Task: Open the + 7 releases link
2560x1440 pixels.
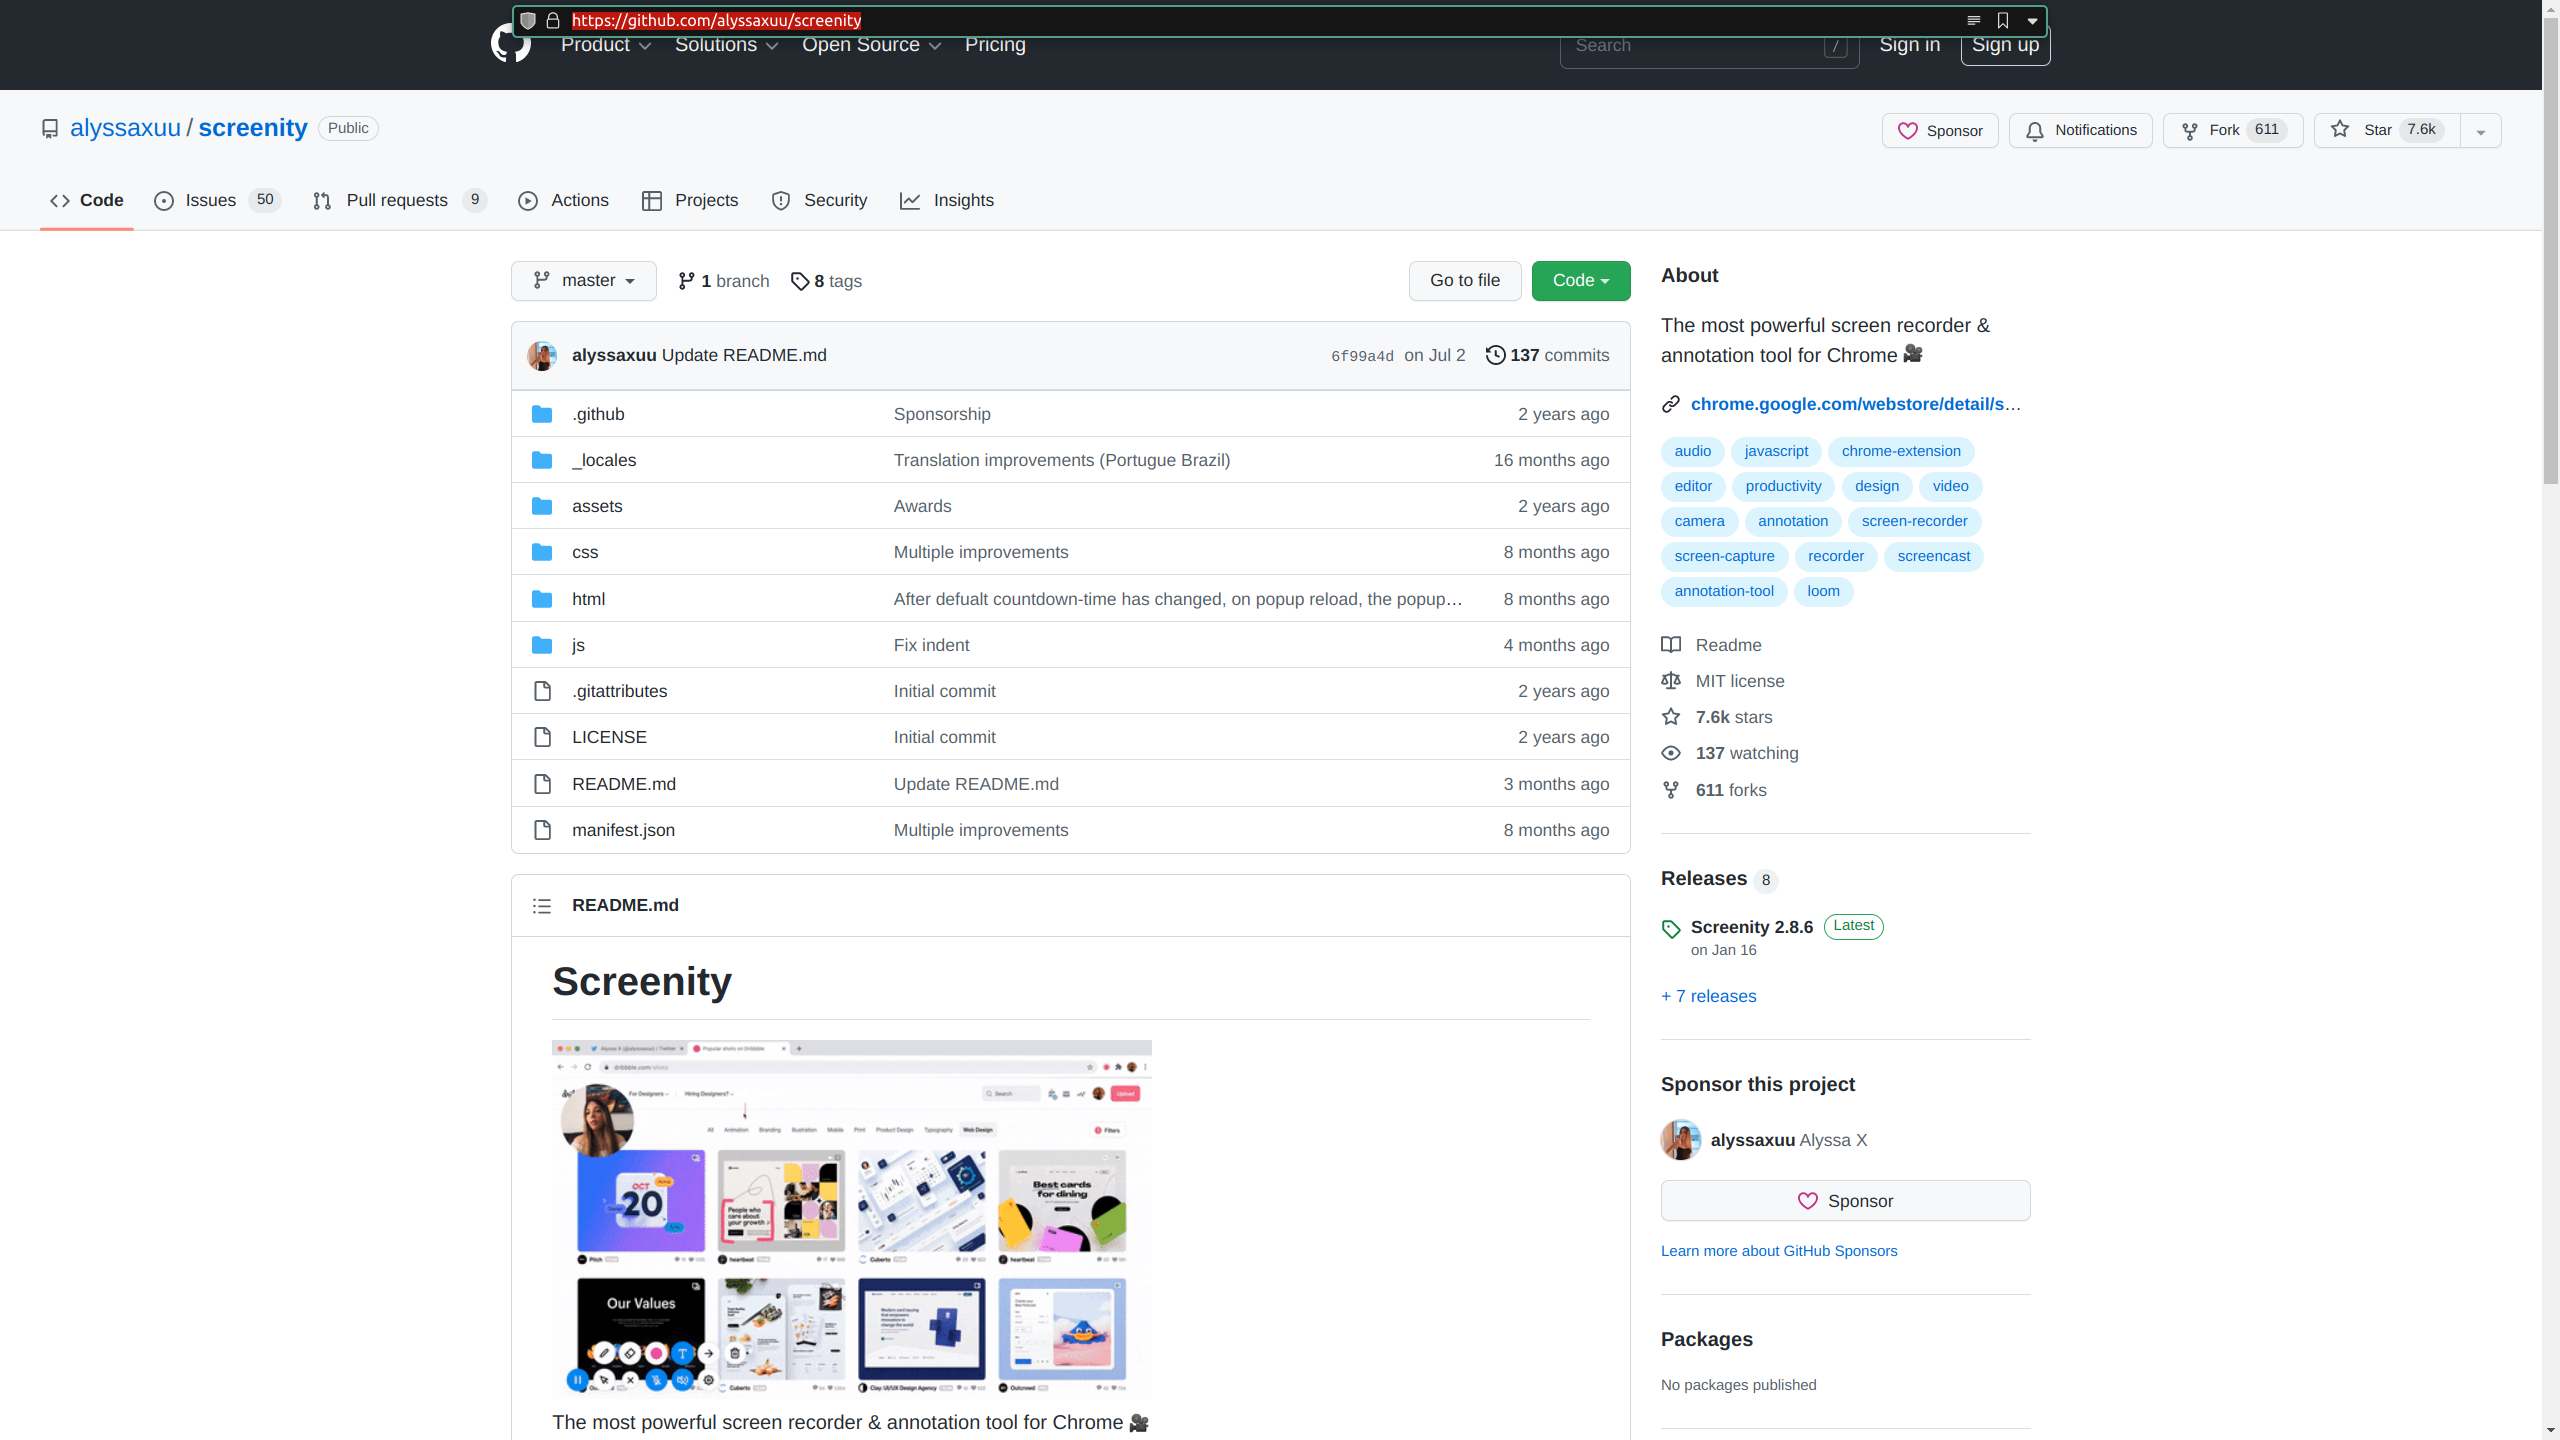Action: pyautogui.click(x=1708, y=996)
